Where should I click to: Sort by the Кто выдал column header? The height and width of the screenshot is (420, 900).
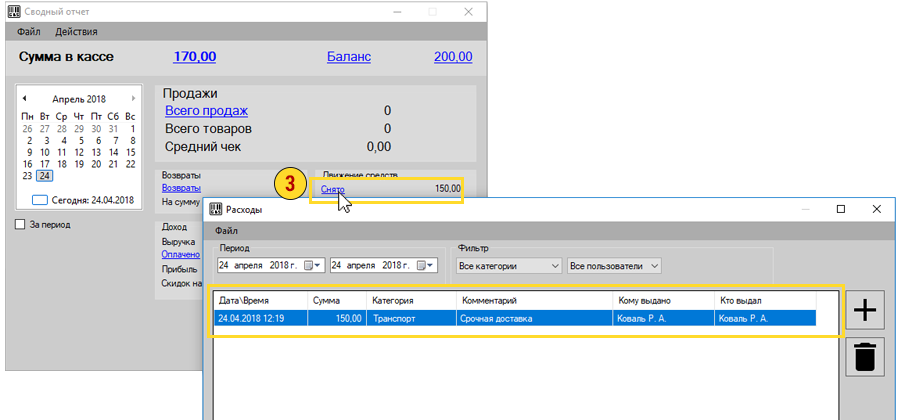[766, 301]
